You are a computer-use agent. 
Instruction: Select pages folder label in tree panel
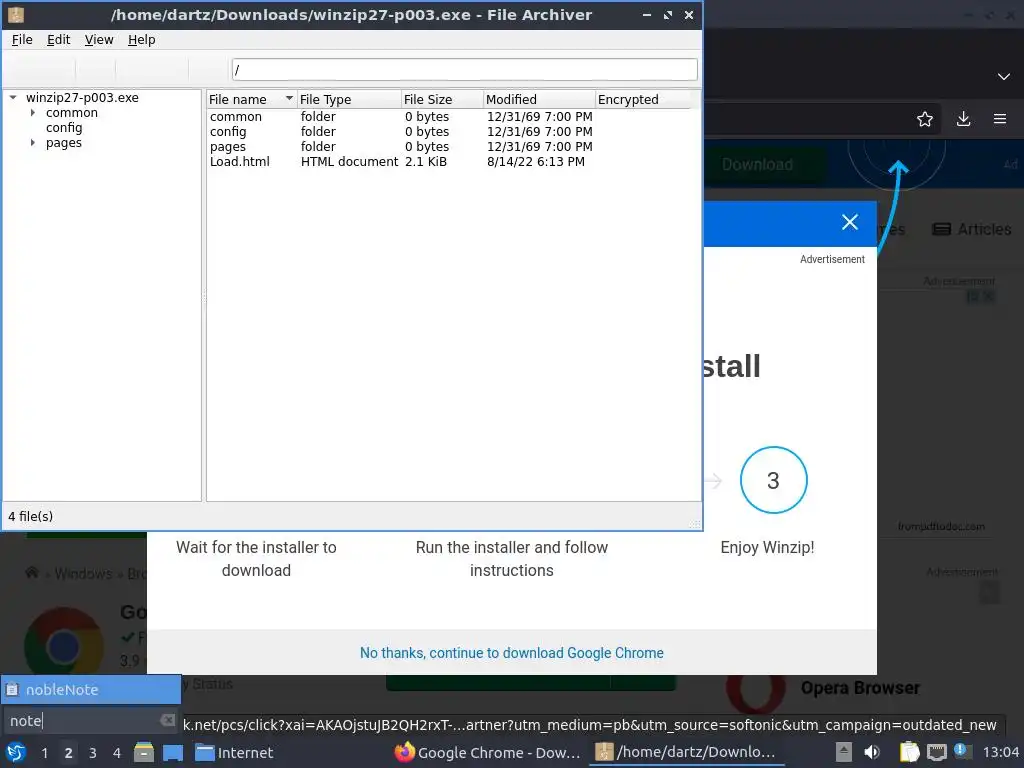[64, 142]
